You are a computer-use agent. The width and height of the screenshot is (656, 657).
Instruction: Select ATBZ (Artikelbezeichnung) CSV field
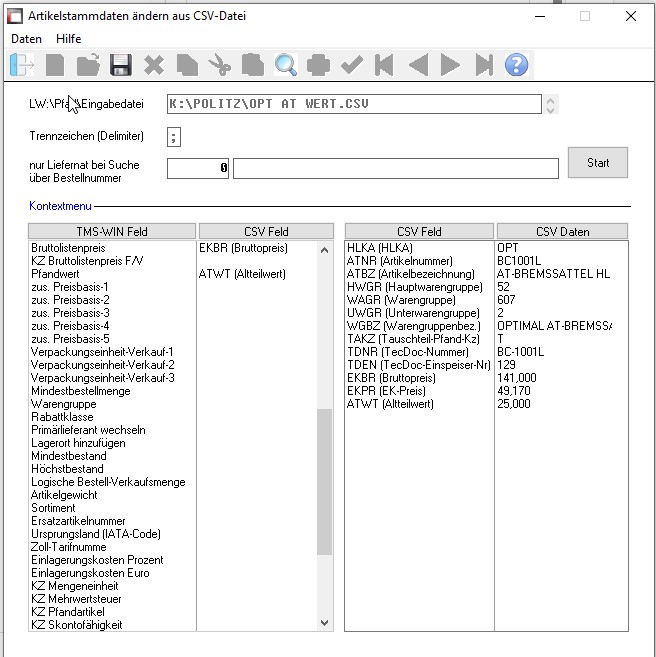(411, 274)
